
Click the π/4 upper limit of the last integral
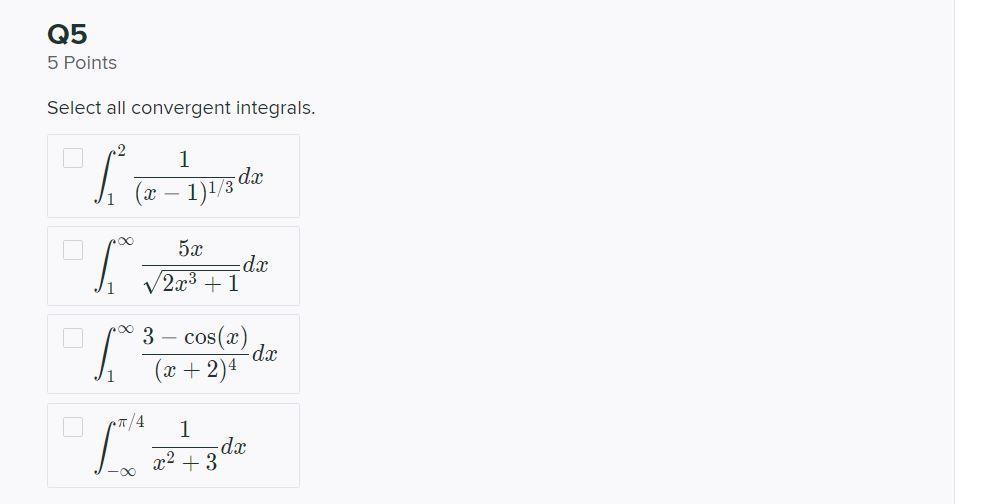[x=130, y=422]
